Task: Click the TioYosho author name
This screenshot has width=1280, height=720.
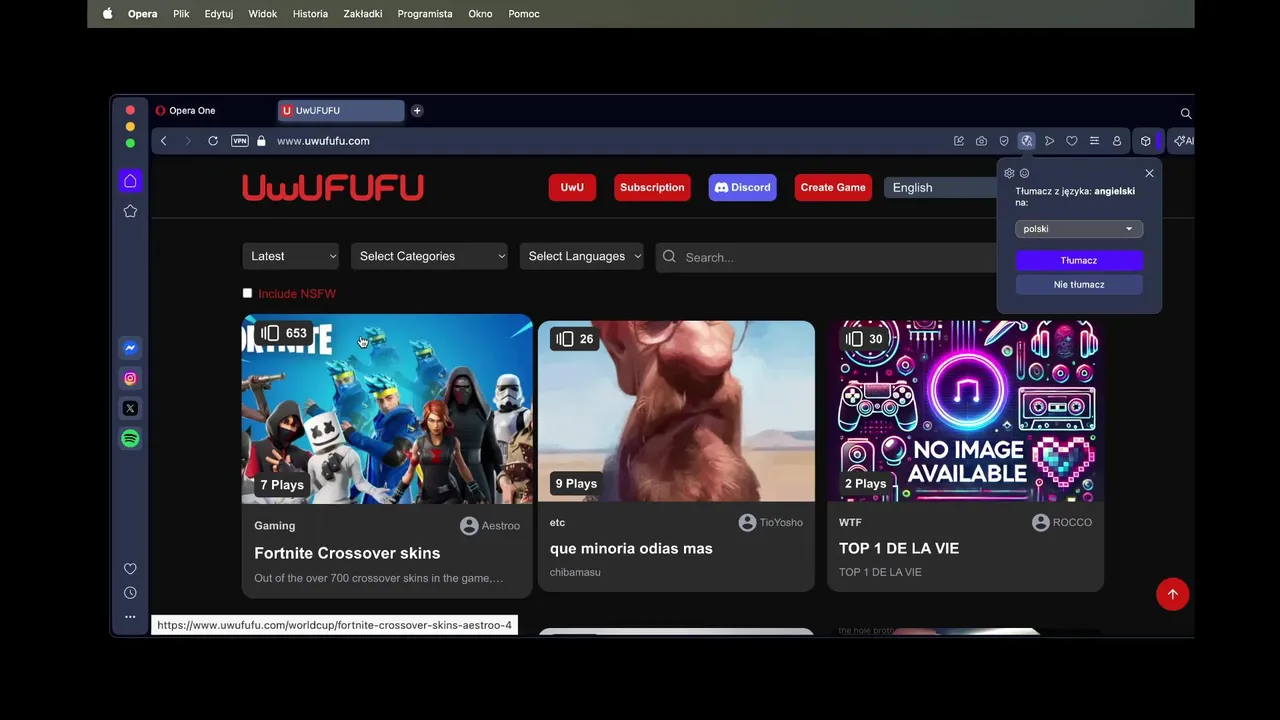Action: 781,522
